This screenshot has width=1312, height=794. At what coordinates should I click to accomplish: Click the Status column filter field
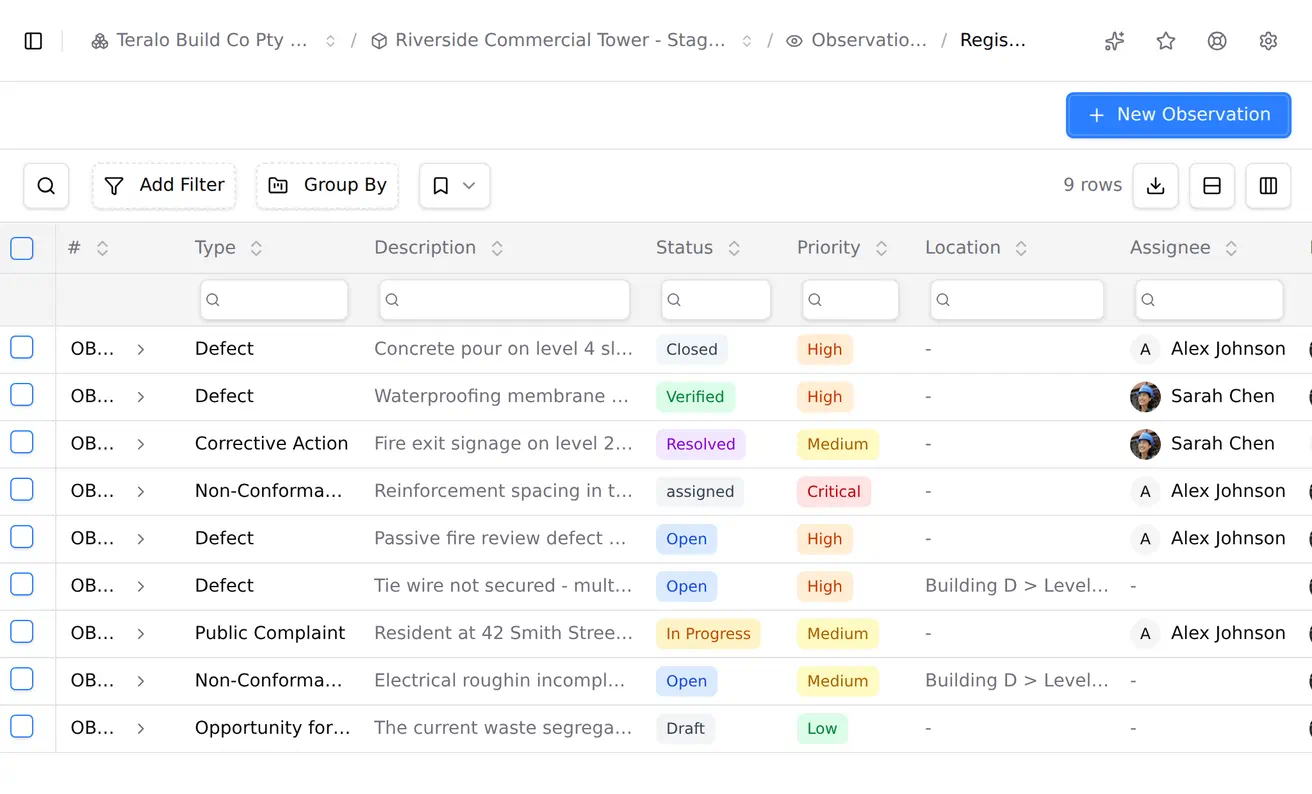(716, 300)
